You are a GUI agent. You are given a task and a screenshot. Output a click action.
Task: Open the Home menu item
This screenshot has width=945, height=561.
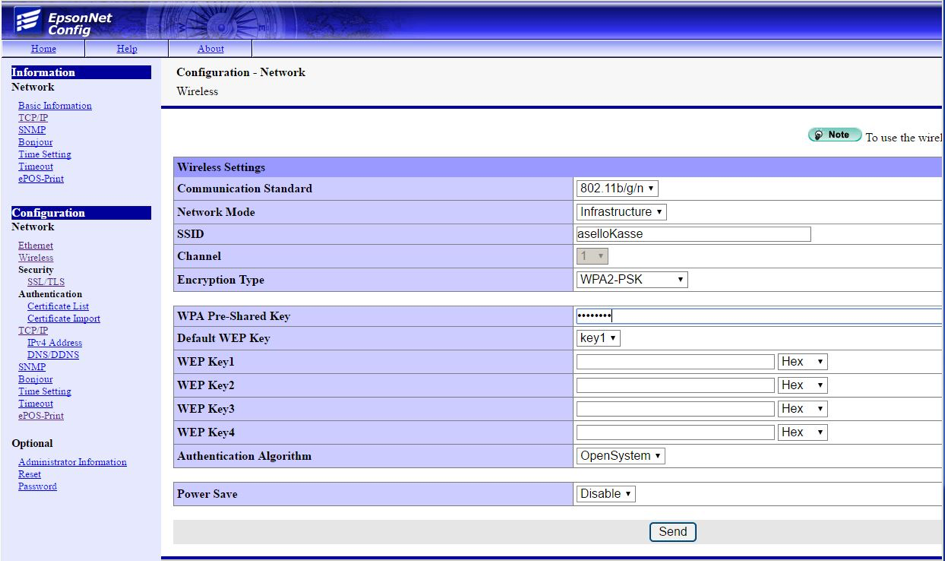[x=43, y=48]
